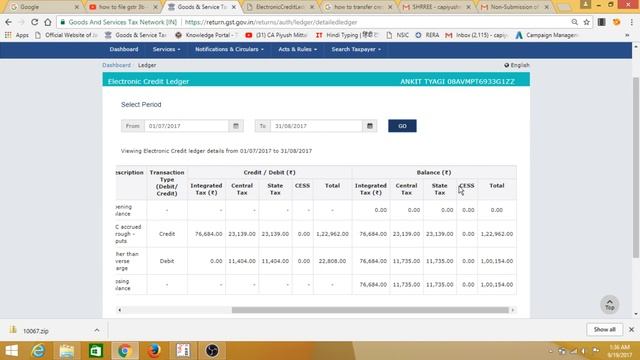640x360 pixels.
Task: Open the RERA bookmark
Action: tap(427, 35)
